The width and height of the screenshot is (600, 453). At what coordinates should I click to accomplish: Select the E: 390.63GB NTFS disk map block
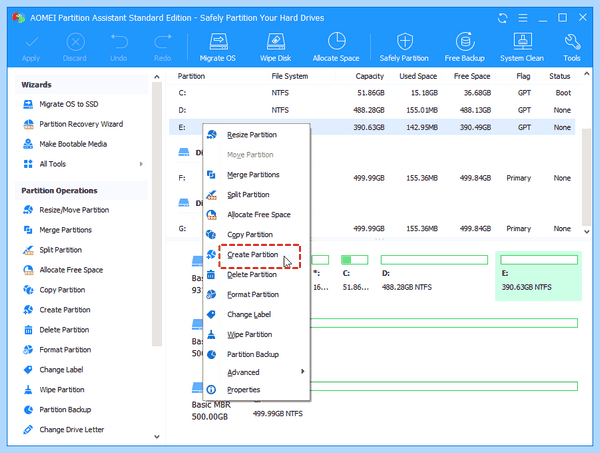tap(538, 276)
